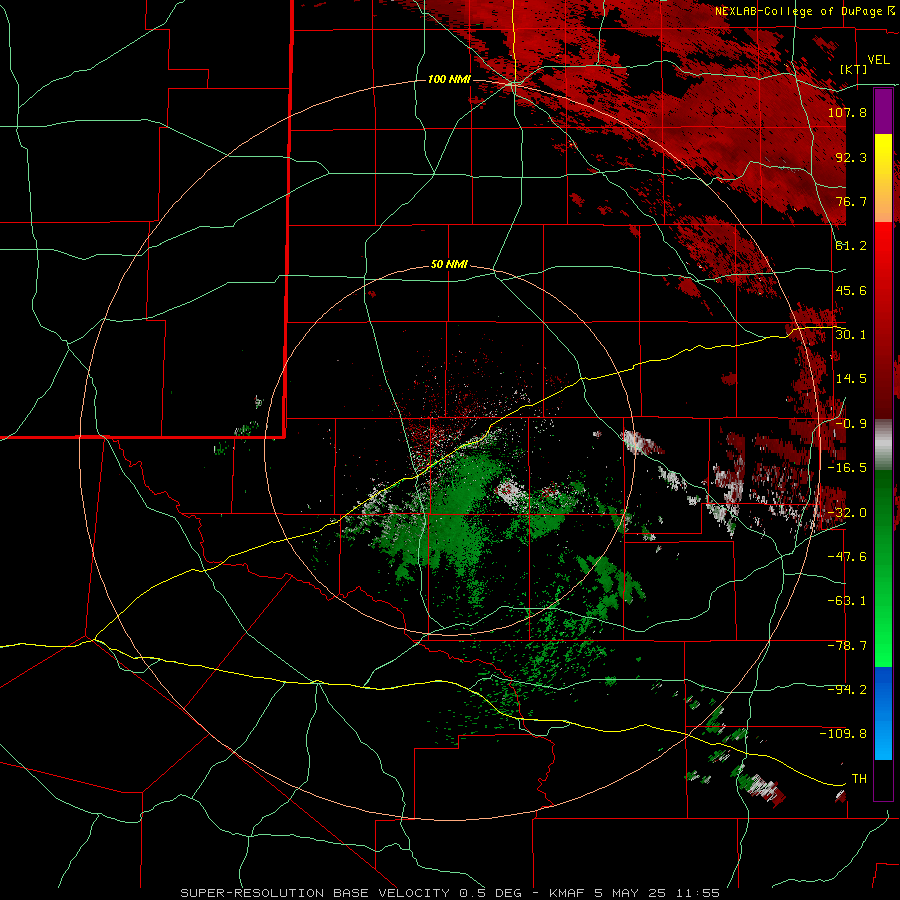Click the VEL legend title

click(878, 60)
